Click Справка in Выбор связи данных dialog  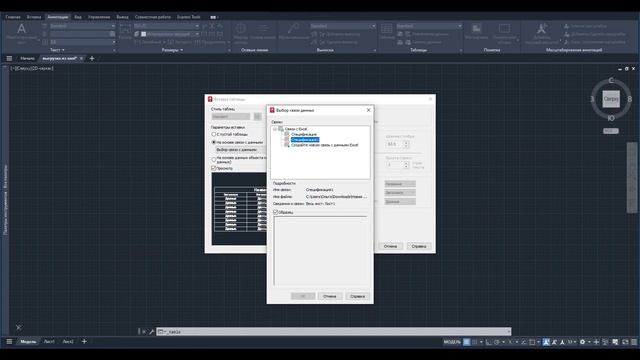[358, 296]
